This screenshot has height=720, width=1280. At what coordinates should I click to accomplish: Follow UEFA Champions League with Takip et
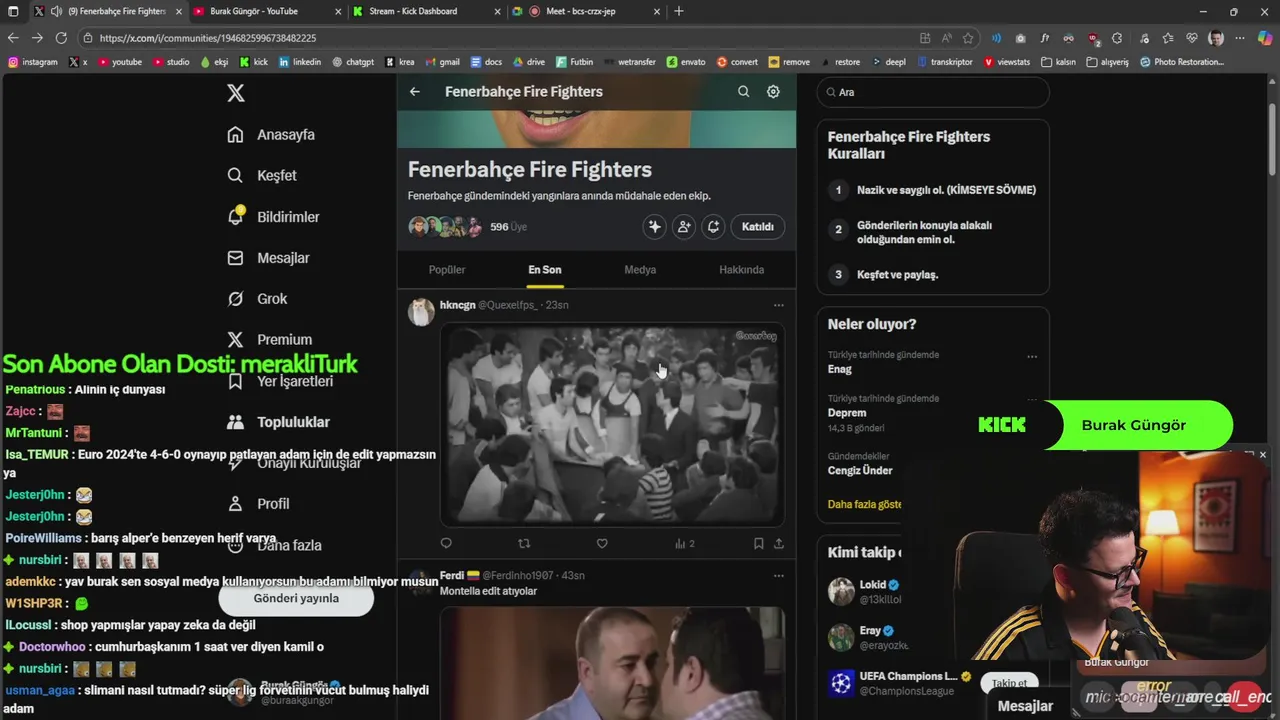click(1009, 683)
